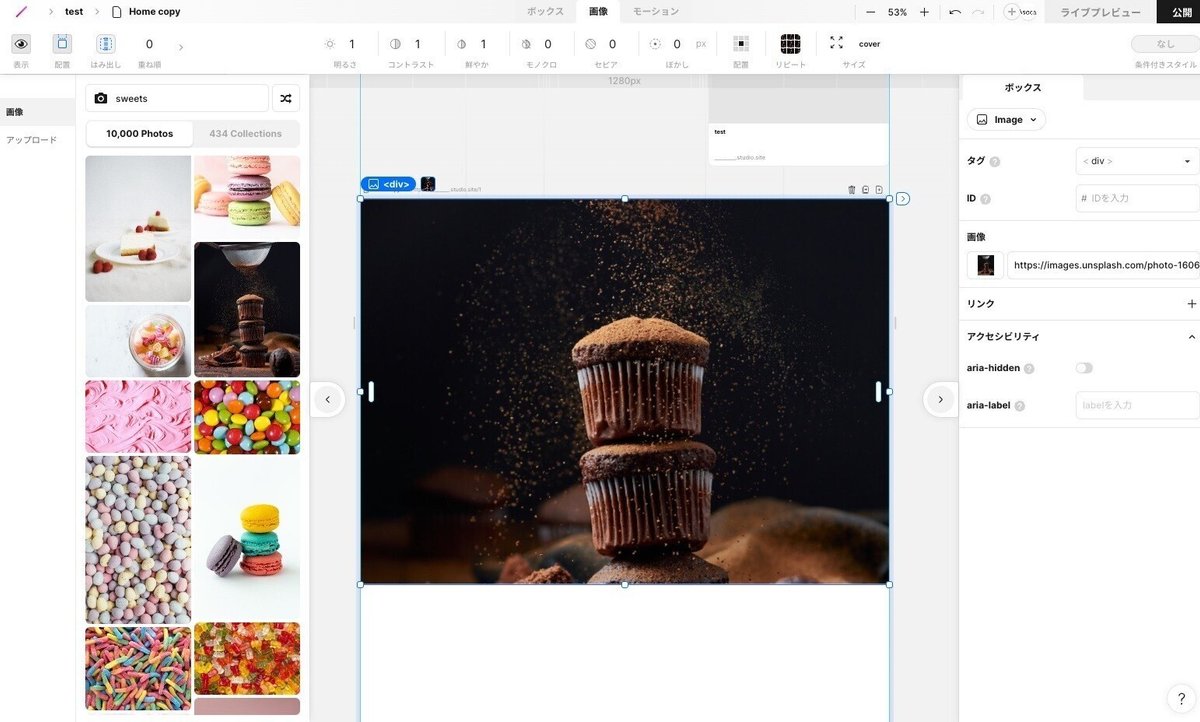Screen dimensions: 1200x722
Task: Click the なし conditional style button
Action: pos(1165,44)
